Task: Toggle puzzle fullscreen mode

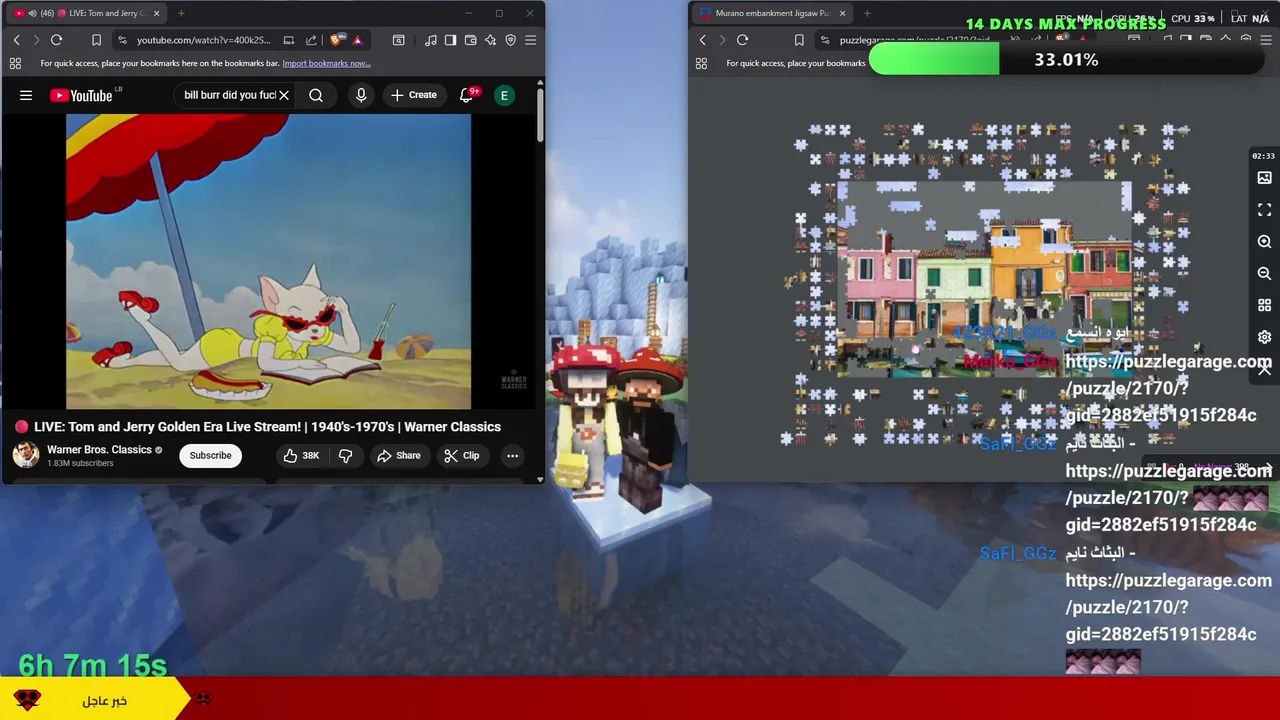Action: pyautogui.click(x=1264, y=210)
